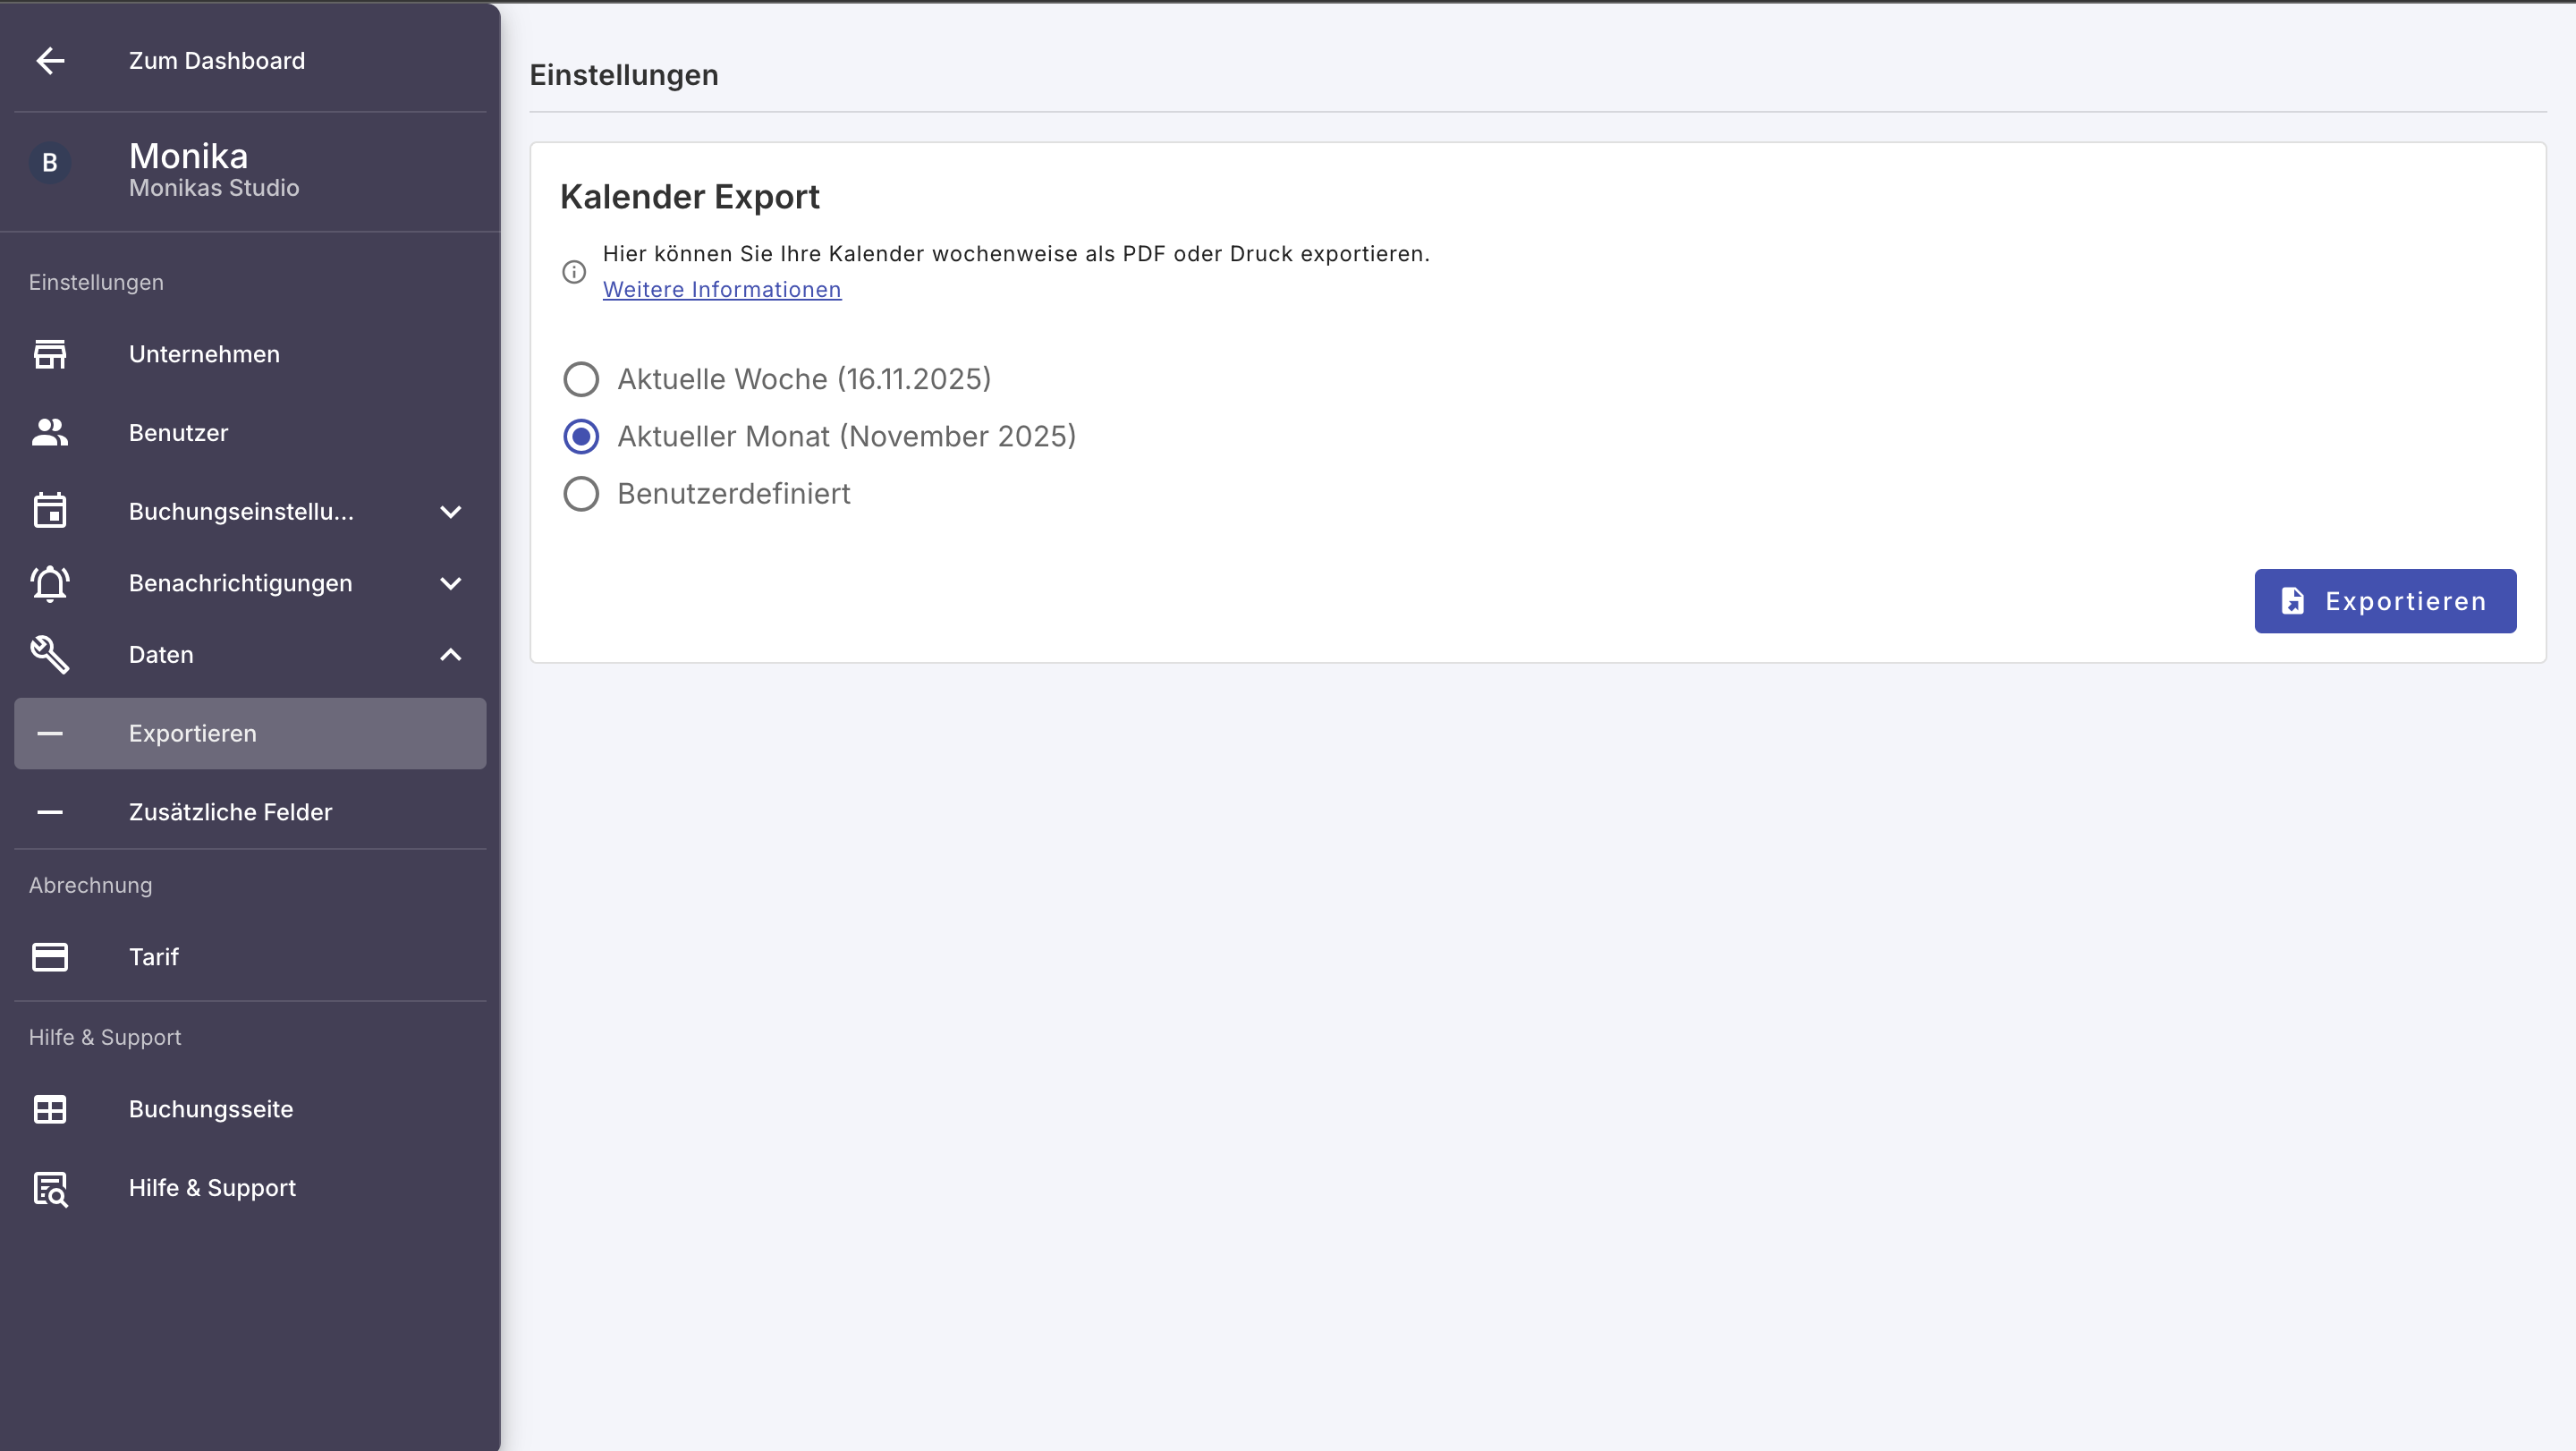Screen dimensions: 2576x1451
Task: Choose the Benutzerdefiniert radio option
Action: click(x=581, y=494)
